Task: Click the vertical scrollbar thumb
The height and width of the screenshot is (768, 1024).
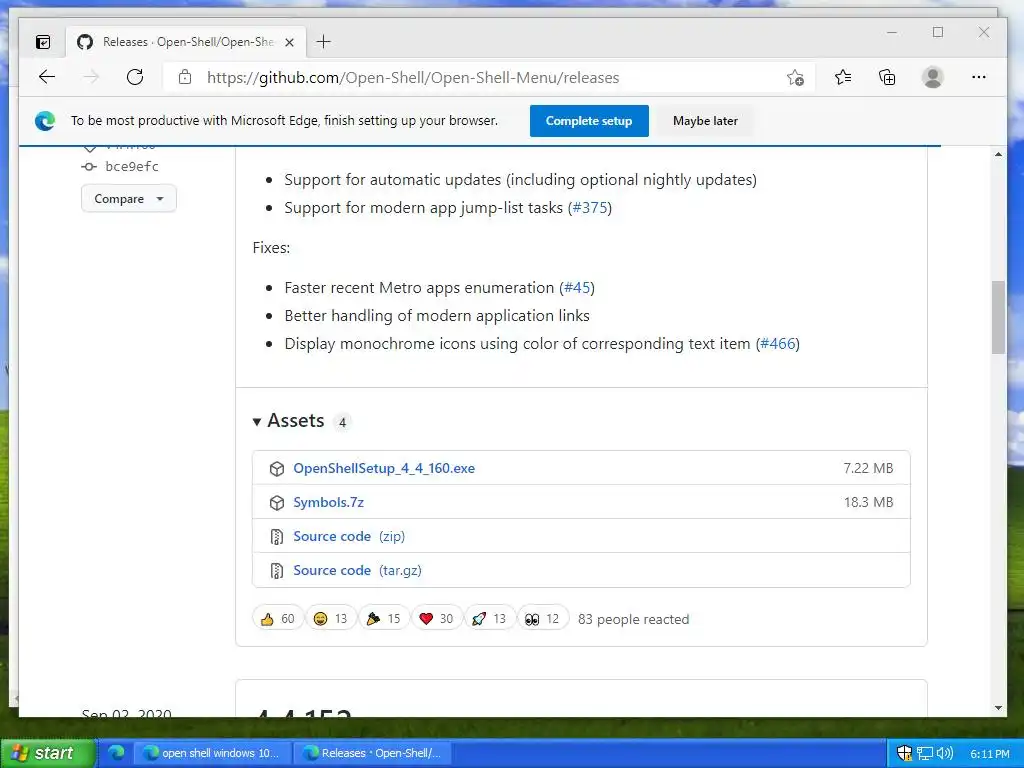Action: tap(998, 317)
